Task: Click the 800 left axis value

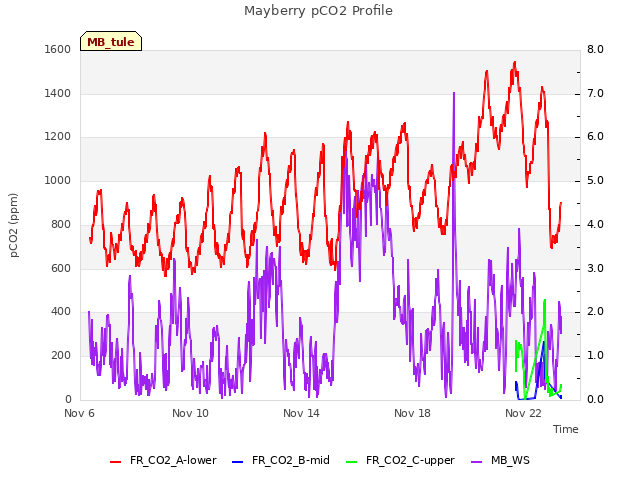Action: coord(61,224)
